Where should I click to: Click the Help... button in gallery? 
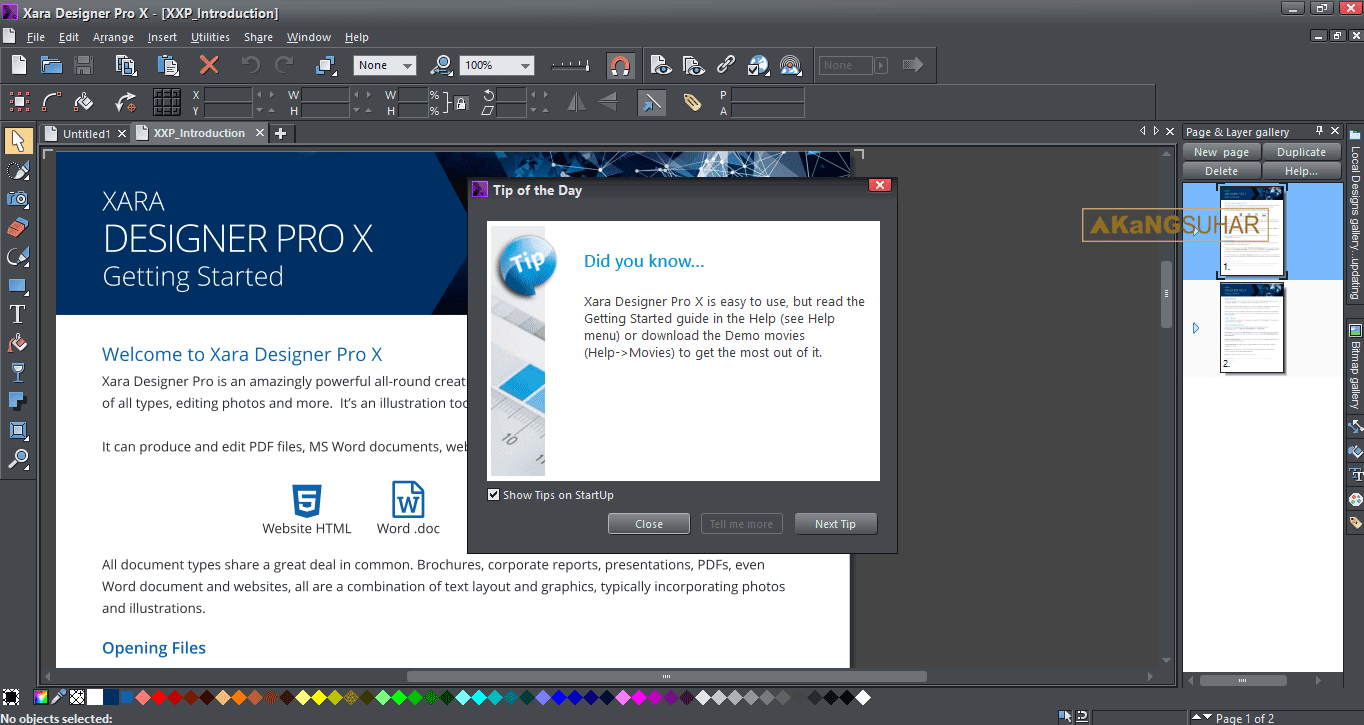pyautogui.click(x=1301, y=171)
